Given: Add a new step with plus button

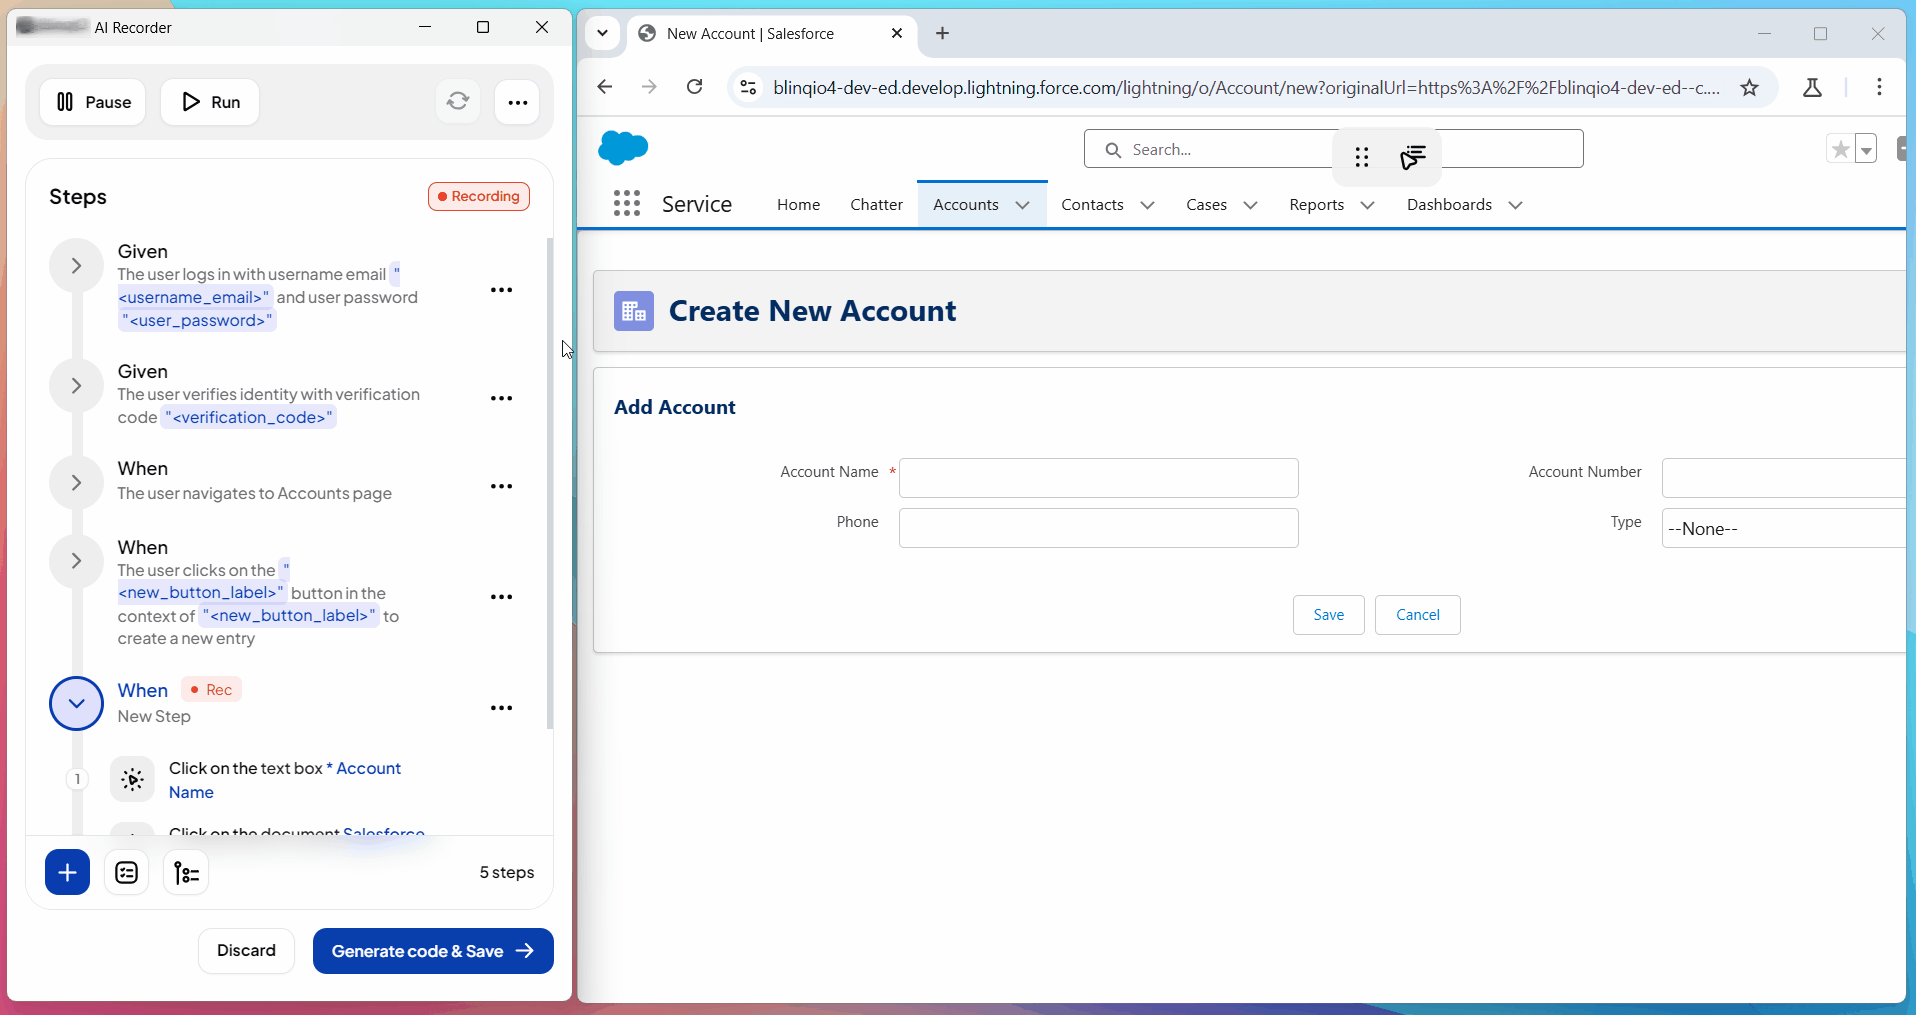Looking at the screenshot, I should 67,873.
